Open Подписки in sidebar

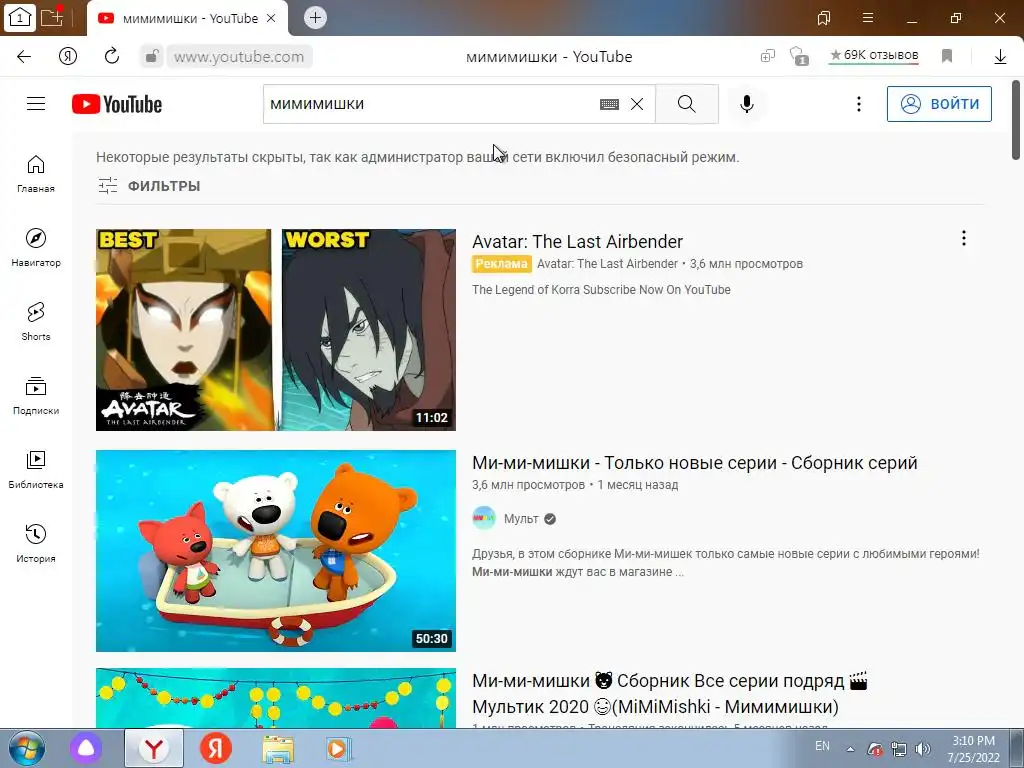pos(36,396)
